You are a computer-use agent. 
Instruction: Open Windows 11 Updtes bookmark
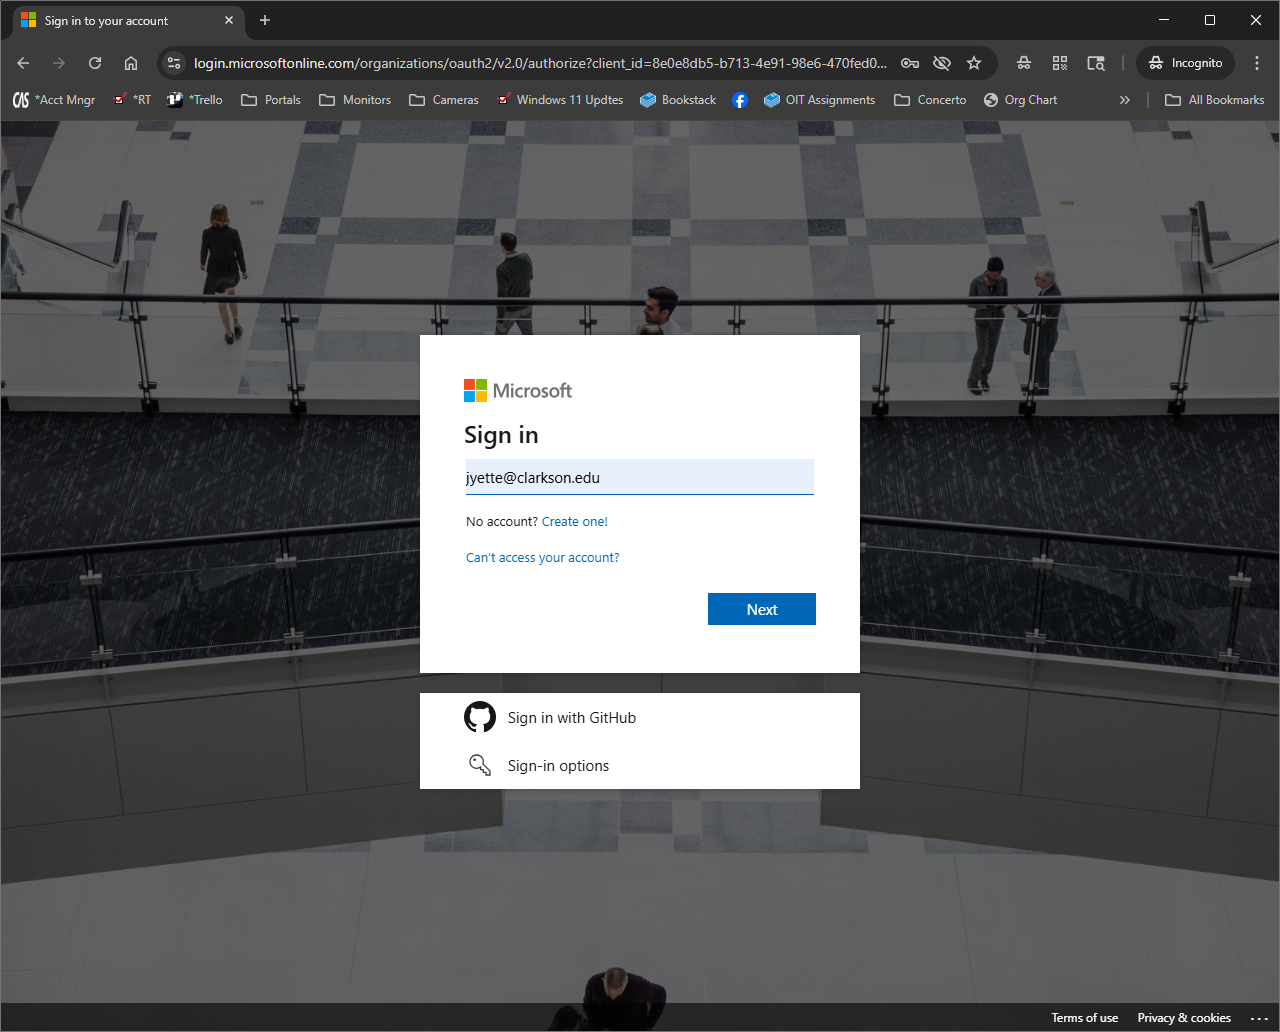(x=560, y=100)
